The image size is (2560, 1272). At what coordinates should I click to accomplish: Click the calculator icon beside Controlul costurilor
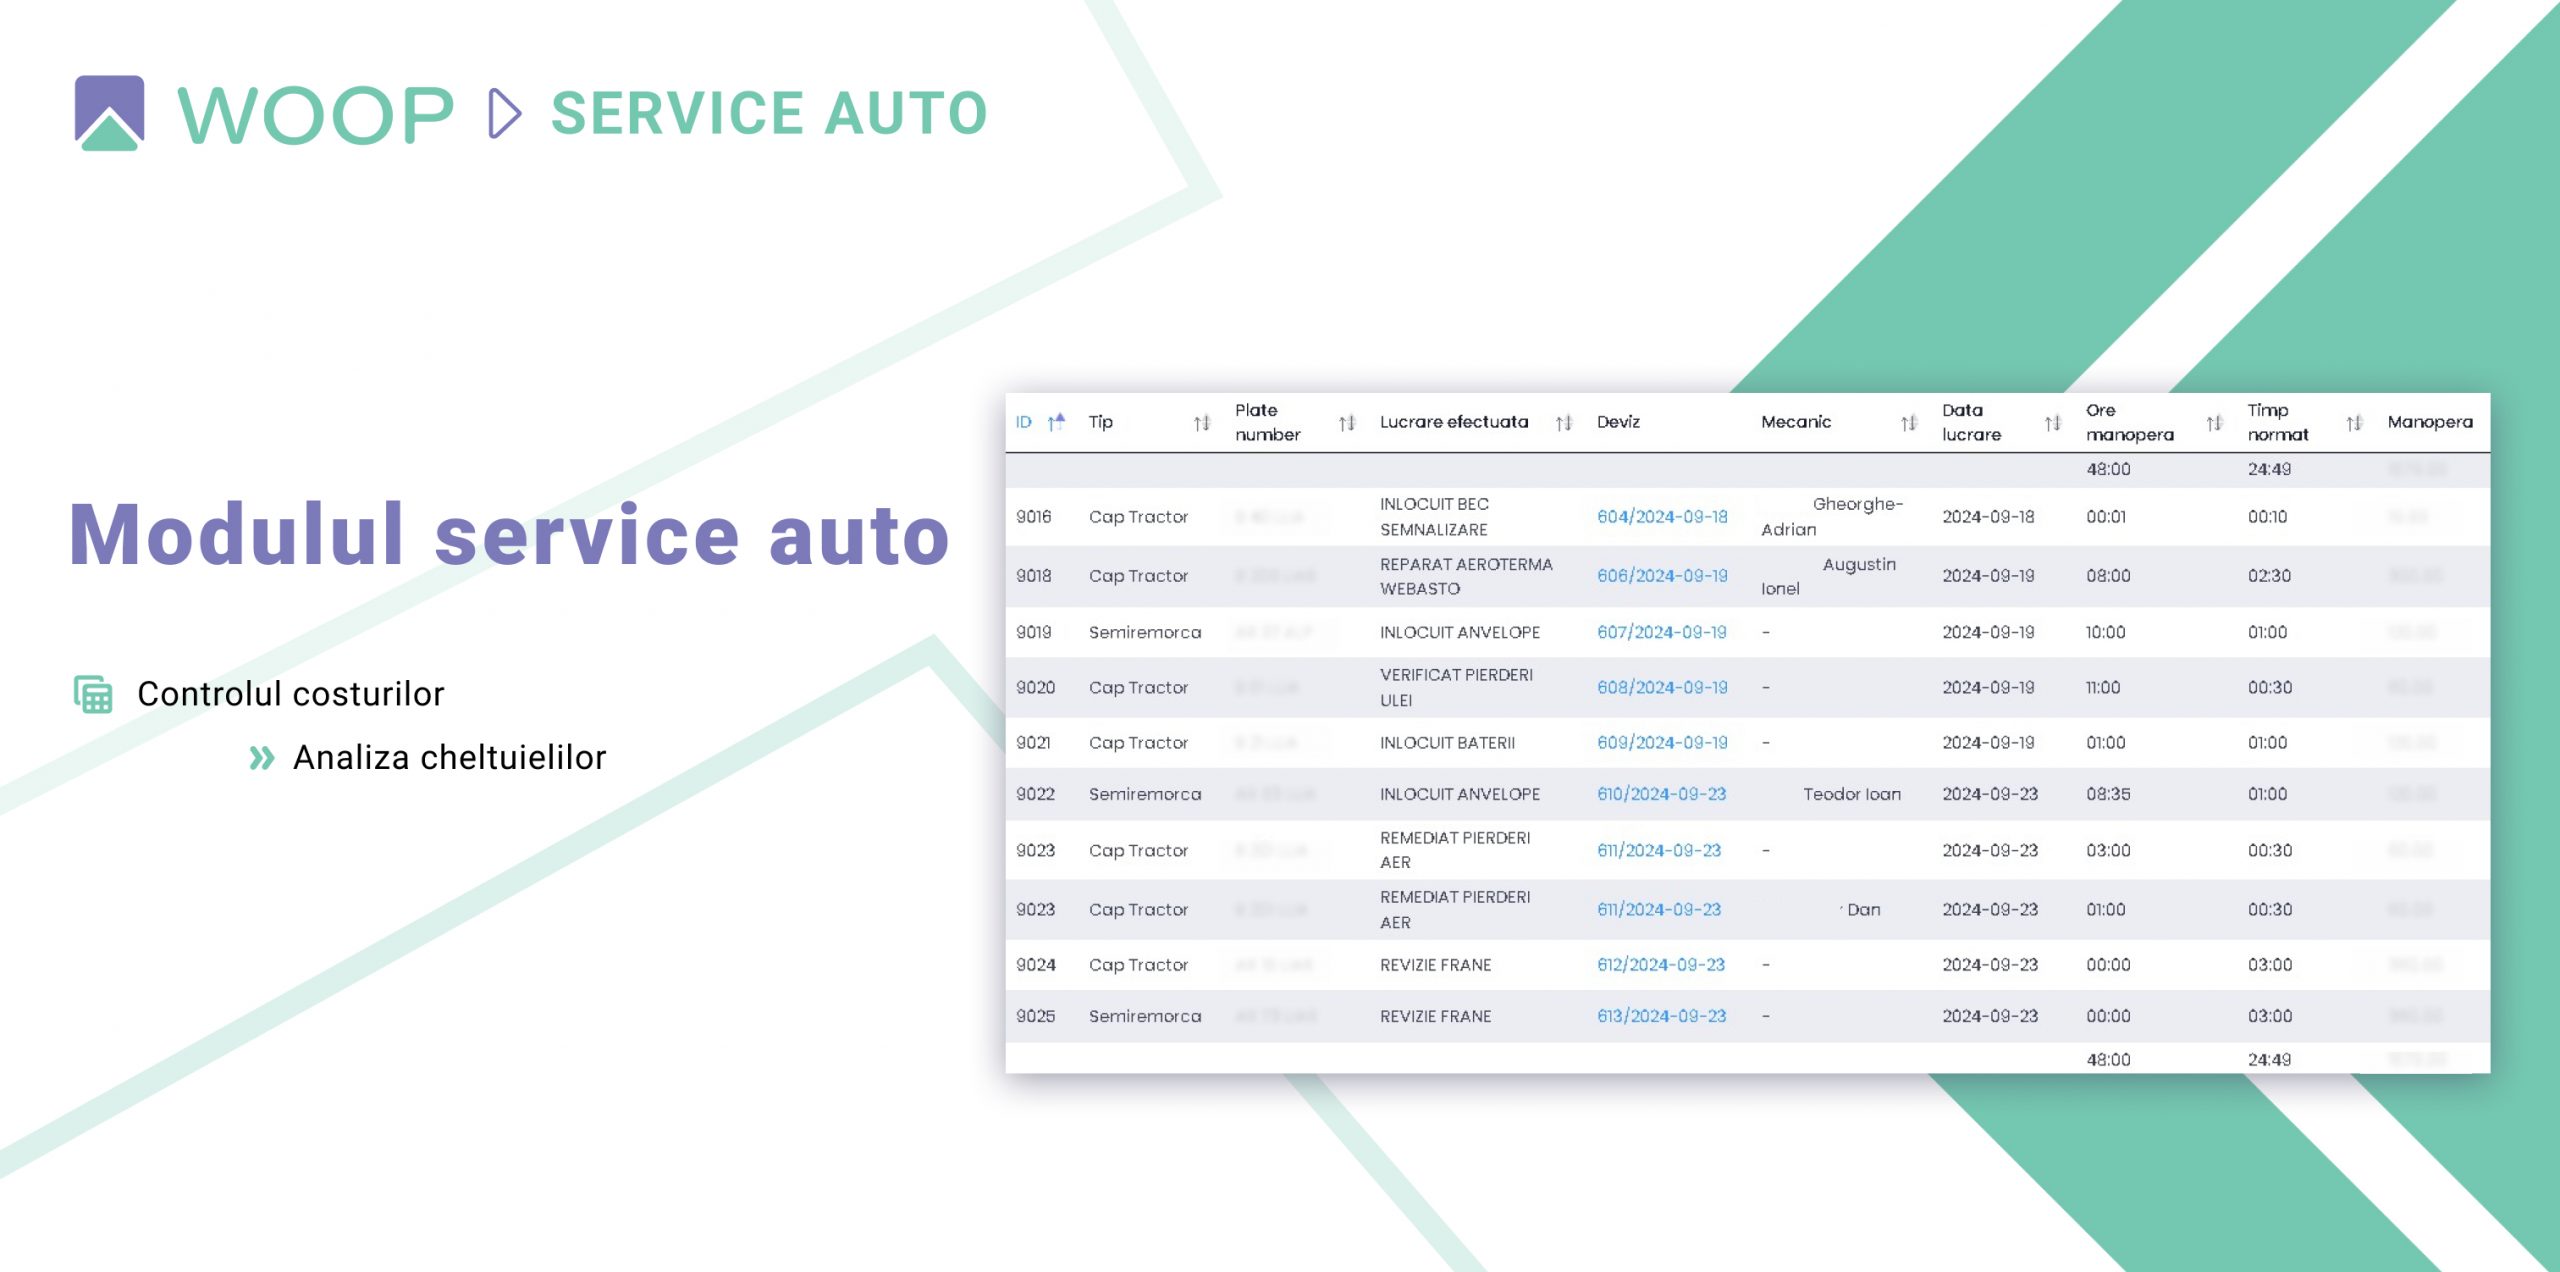tap(93, 694)
